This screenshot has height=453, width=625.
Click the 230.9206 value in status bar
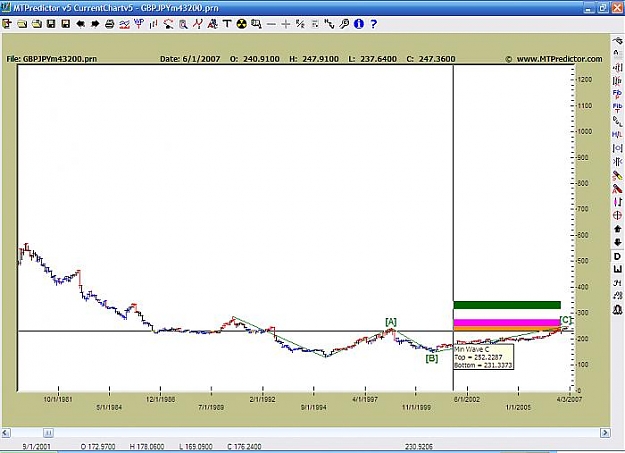(x=419, y=447)
